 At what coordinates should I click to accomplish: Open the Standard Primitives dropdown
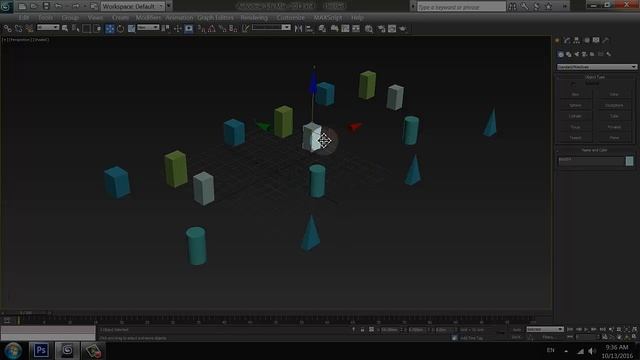pos(597,67)
